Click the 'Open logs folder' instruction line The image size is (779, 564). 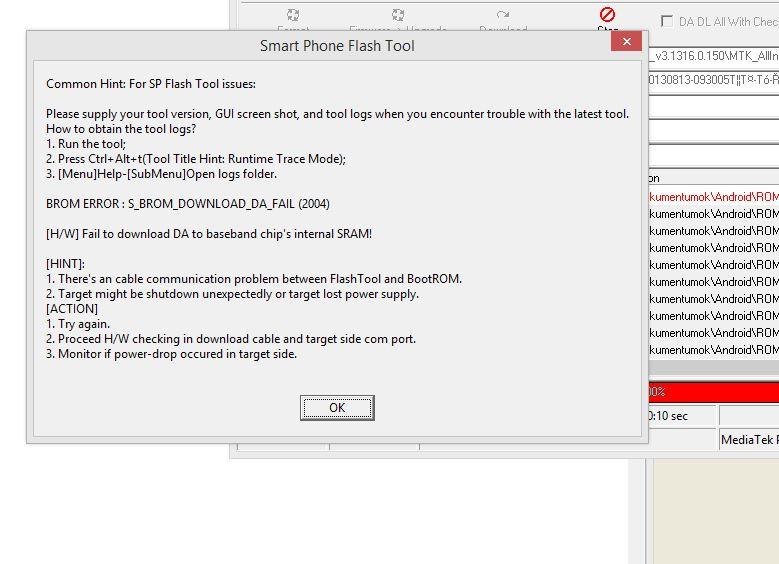pos(161,174)
